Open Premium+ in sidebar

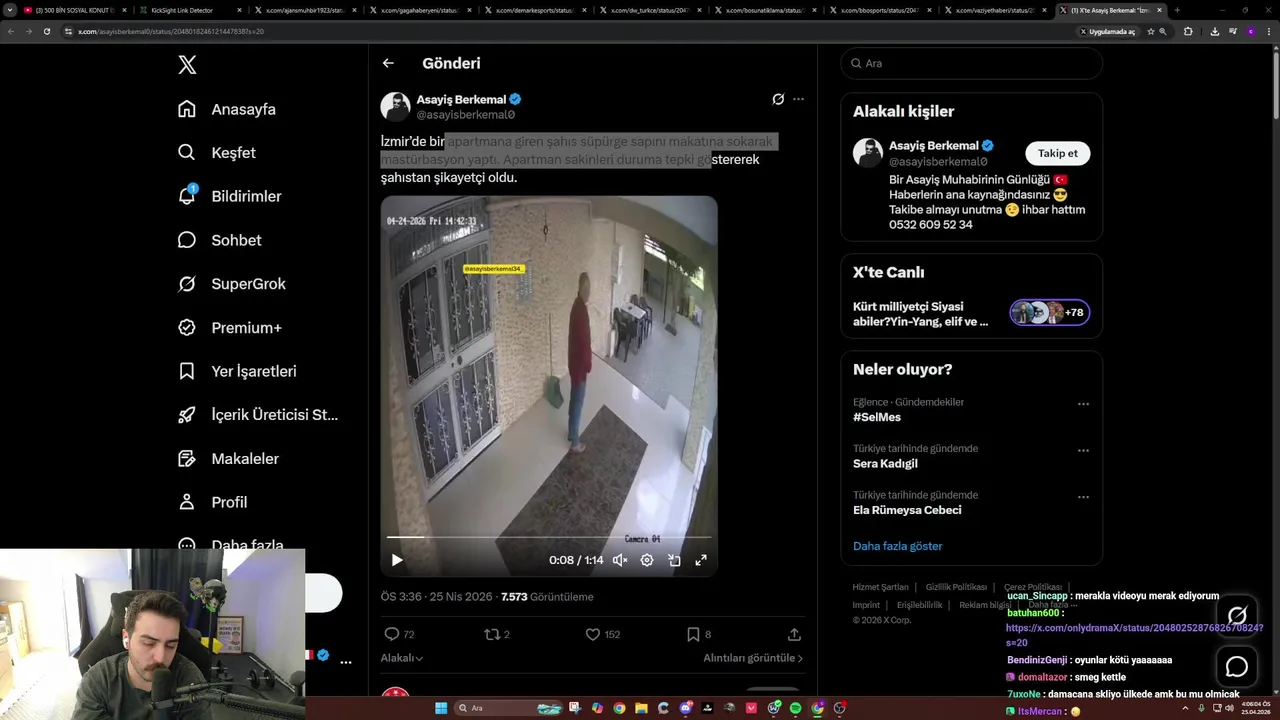coord(230,327)
